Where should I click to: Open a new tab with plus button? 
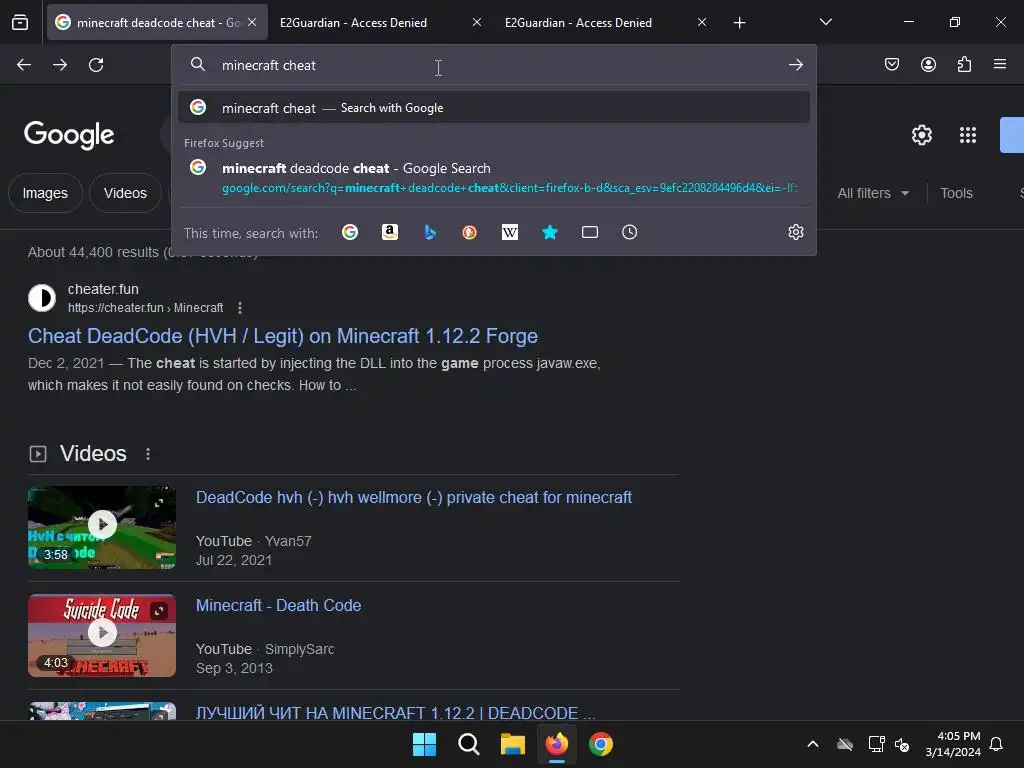click(x=739, y=23)
